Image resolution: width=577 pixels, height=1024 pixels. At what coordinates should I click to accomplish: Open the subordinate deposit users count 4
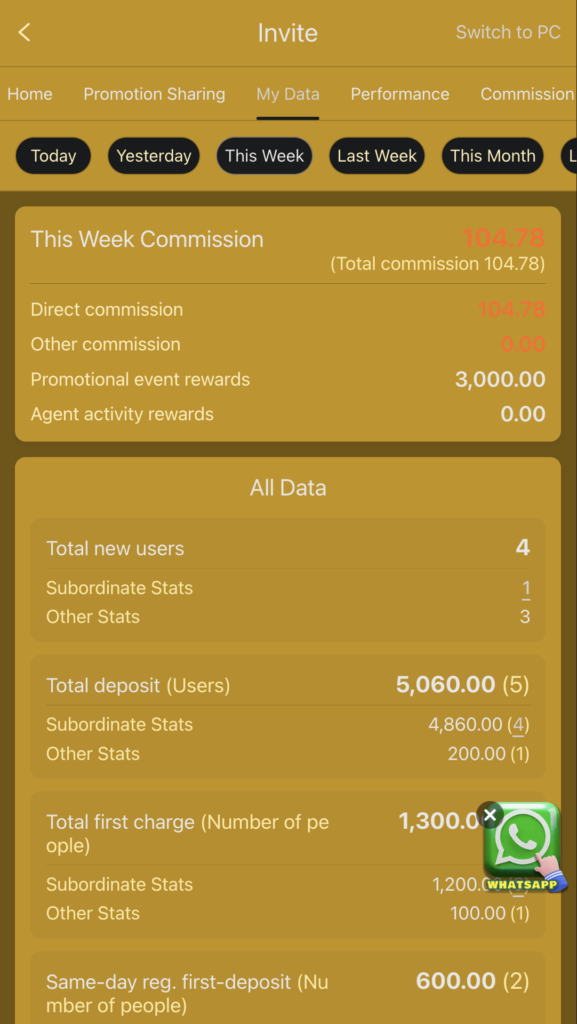pos(518,725)
